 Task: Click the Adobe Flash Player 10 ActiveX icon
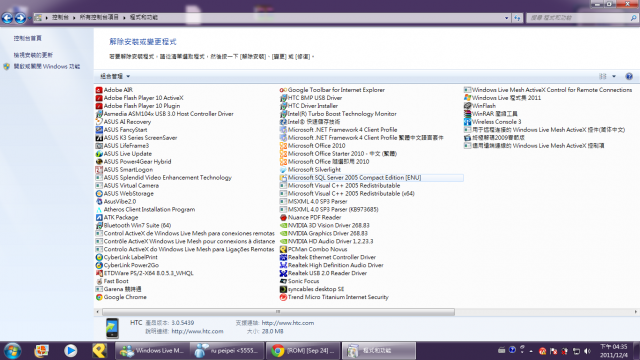(x=99, y=98)
